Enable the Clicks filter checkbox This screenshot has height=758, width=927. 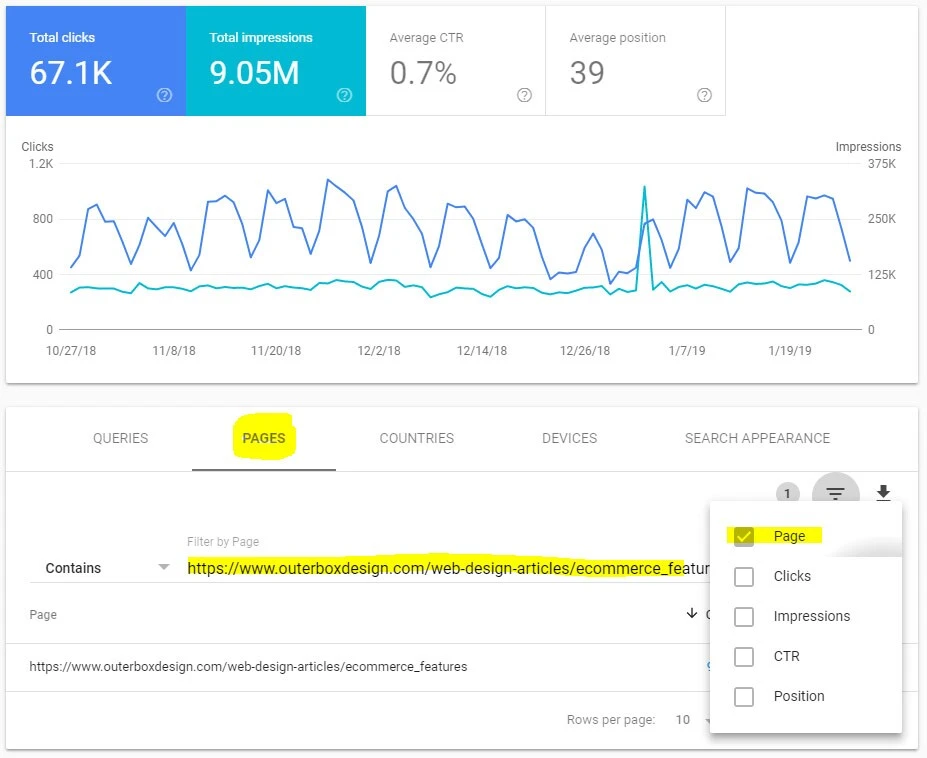coord(744,576)
